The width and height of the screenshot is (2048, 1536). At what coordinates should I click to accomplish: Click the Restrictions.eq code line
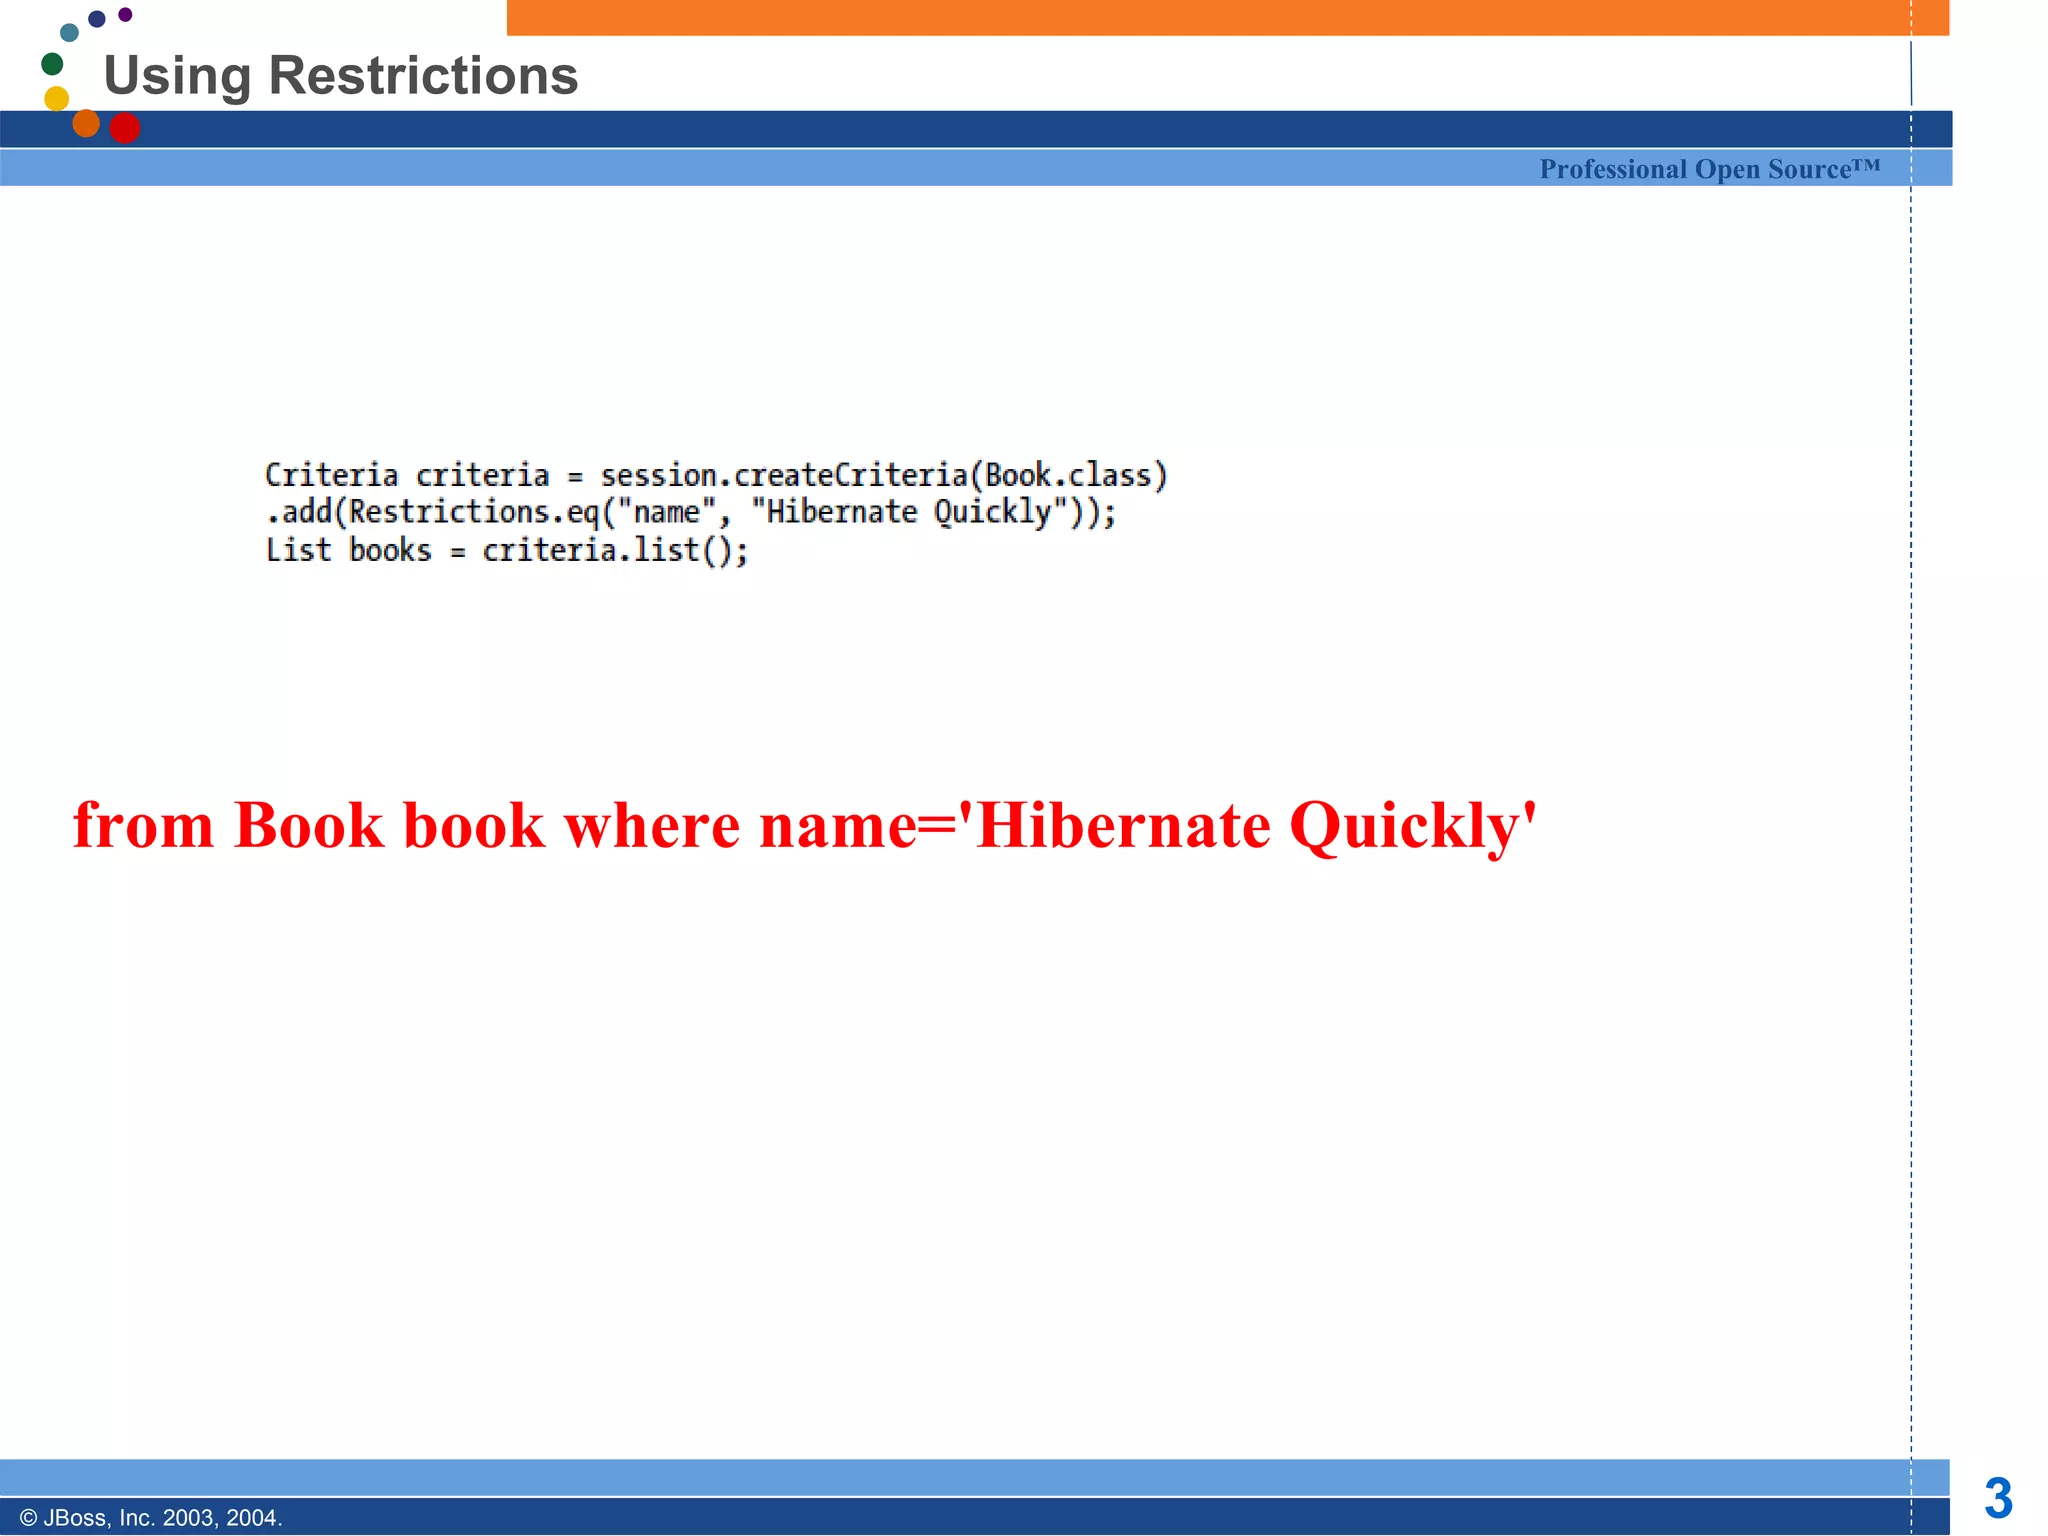click(690, 512)
